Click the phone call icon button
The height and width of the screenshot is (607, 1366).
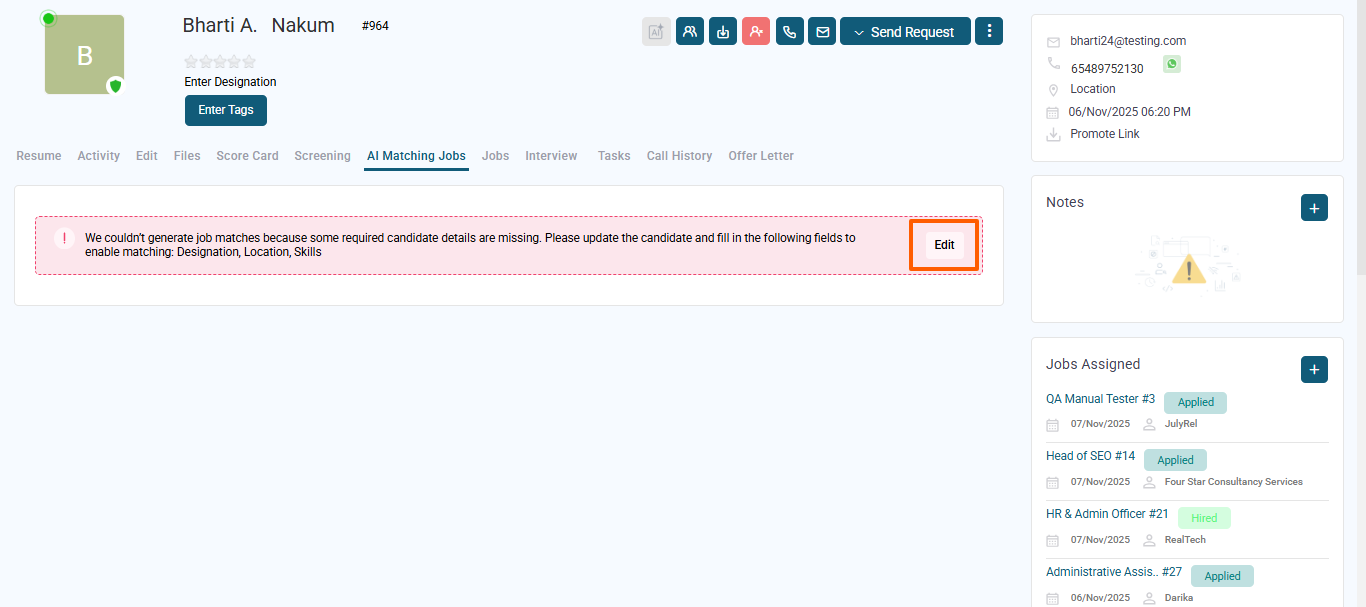[x=789, y=32]
